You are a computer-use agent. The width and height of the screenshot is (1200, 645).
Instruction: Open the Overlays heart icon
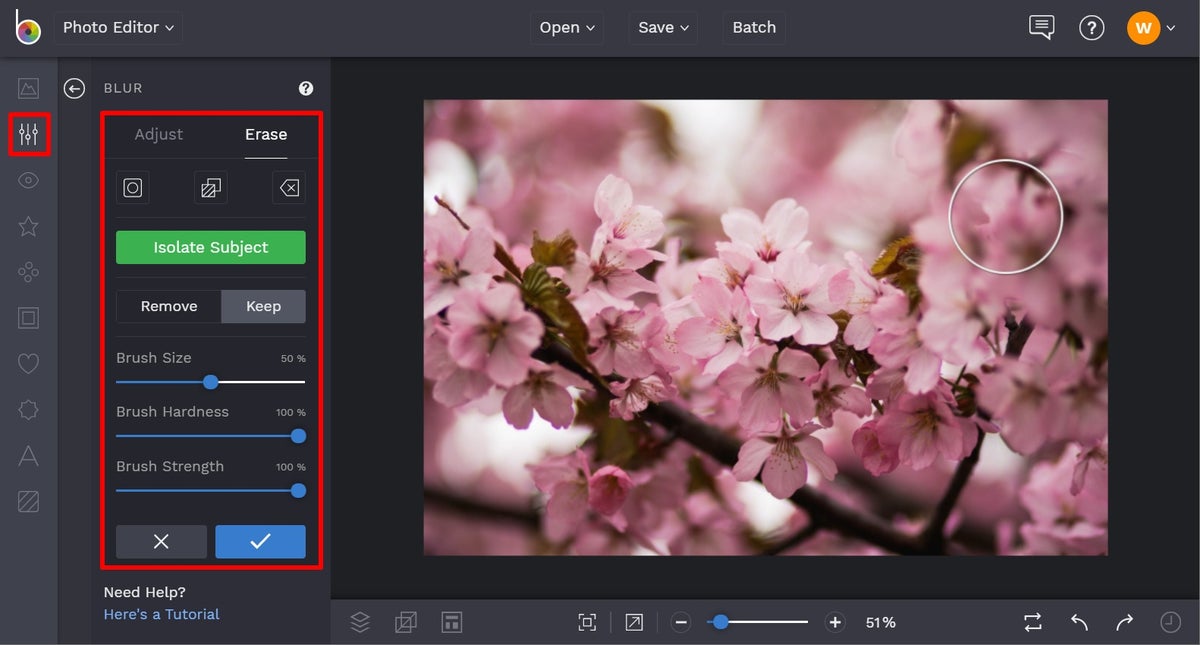click(x=28, y=364)
